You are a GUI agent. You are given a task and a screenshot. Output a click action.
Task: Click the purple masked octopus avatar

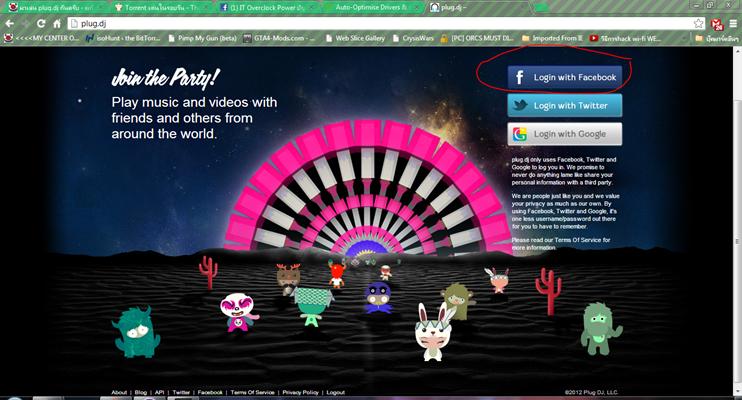coord(378,298)
